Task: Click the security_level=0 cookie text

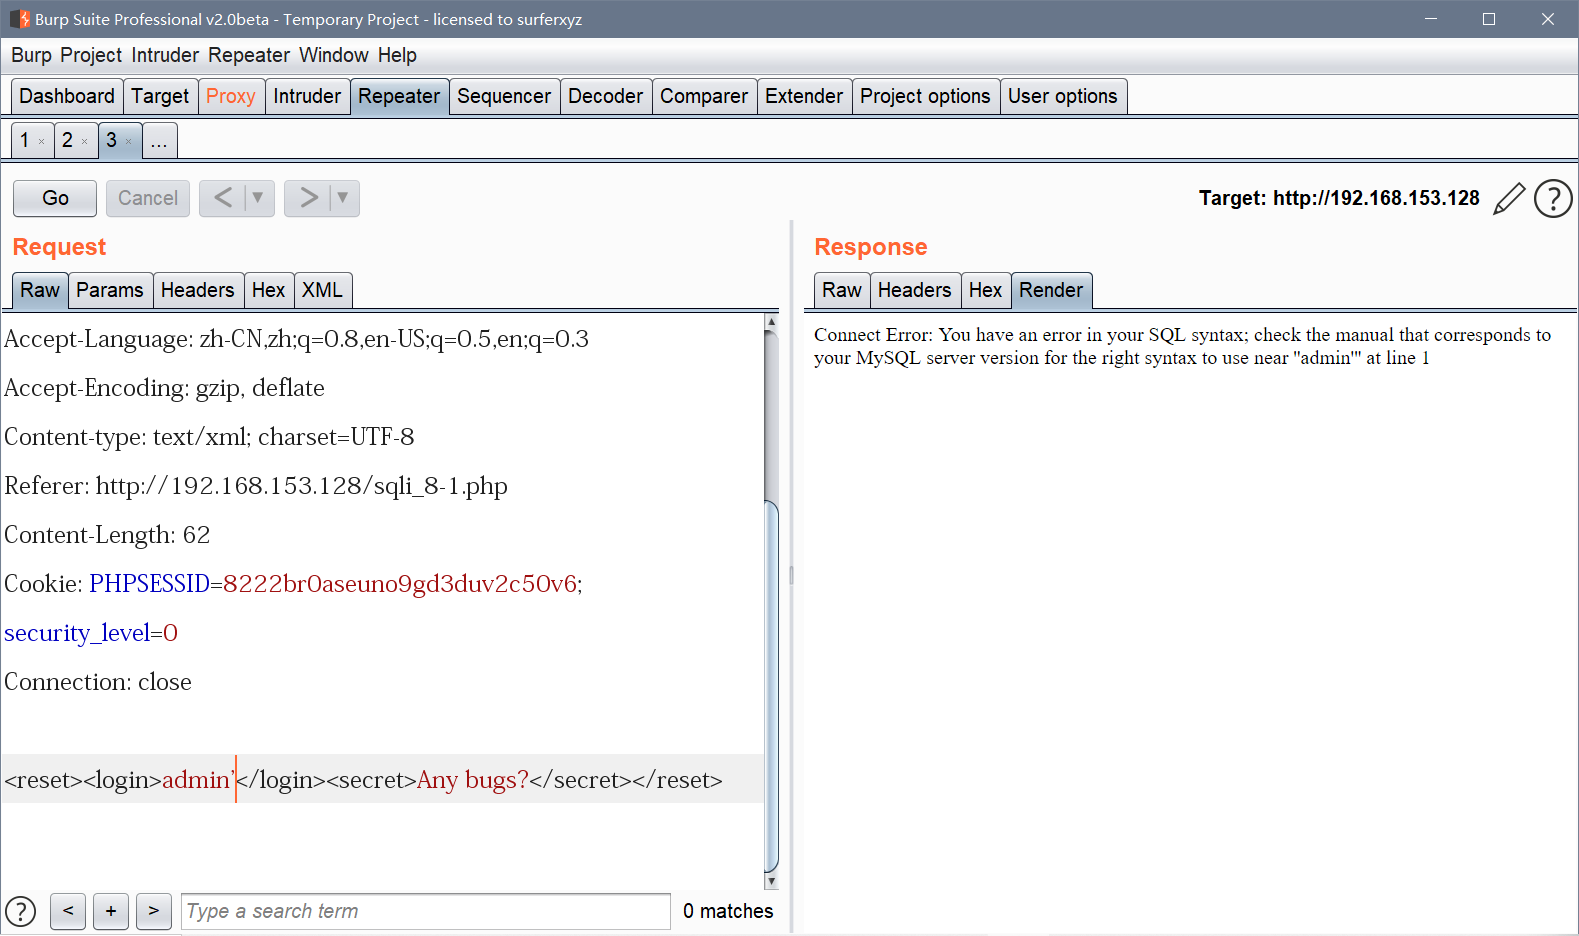Action: pyautogui.click(x=91, y=633)
